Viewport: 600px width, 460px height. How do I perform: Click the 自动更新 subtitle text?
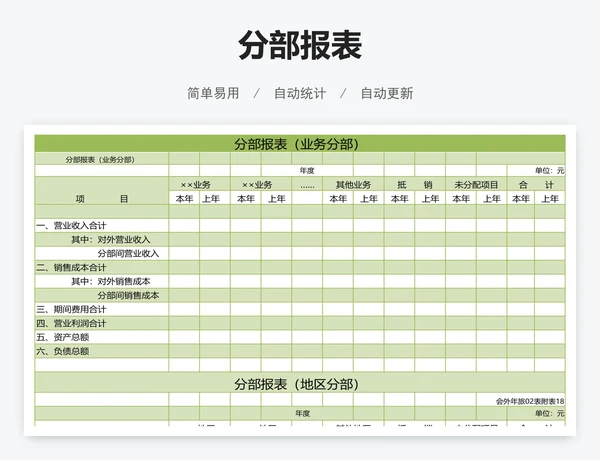click(x=387, y=93)
